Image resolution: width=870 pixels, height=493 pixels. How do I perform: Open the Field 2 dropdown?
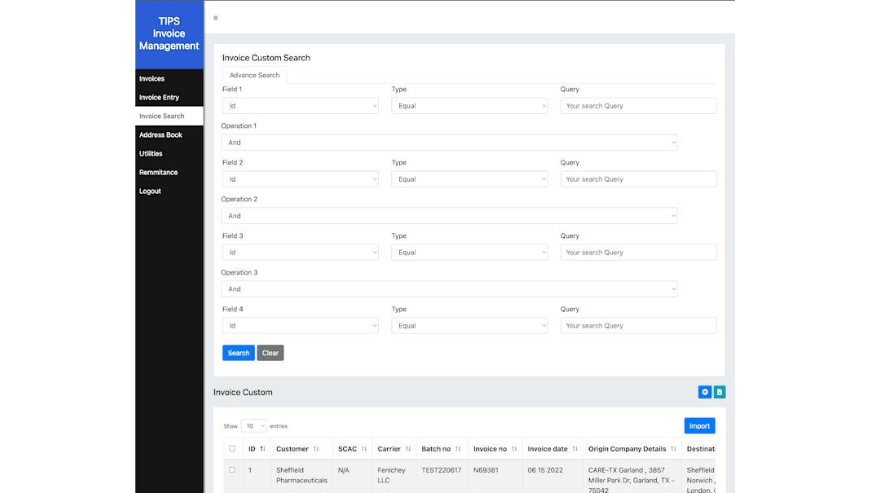(x=300, y=179)
